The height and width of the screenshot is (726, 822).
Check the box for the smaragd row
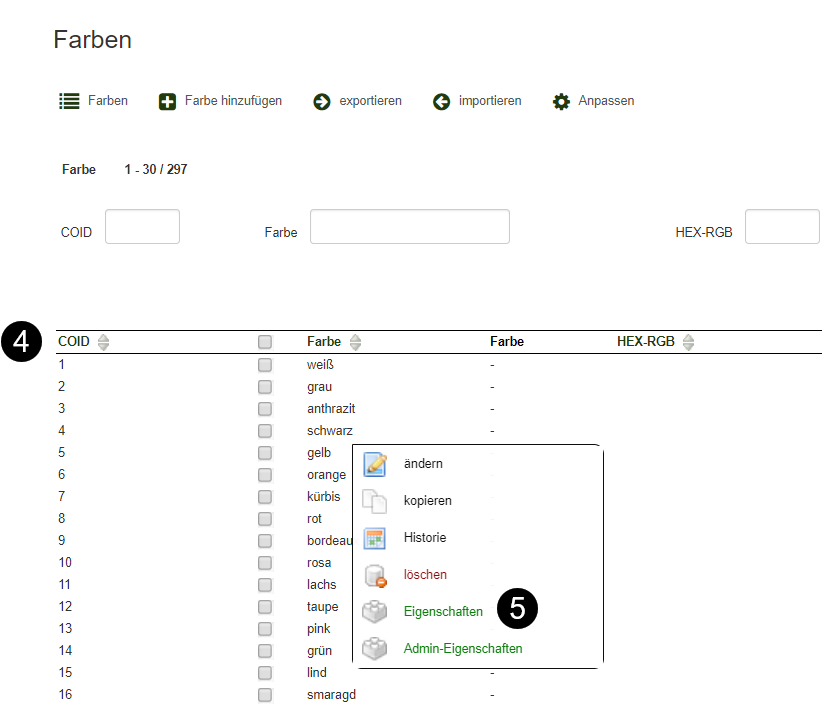265,694
